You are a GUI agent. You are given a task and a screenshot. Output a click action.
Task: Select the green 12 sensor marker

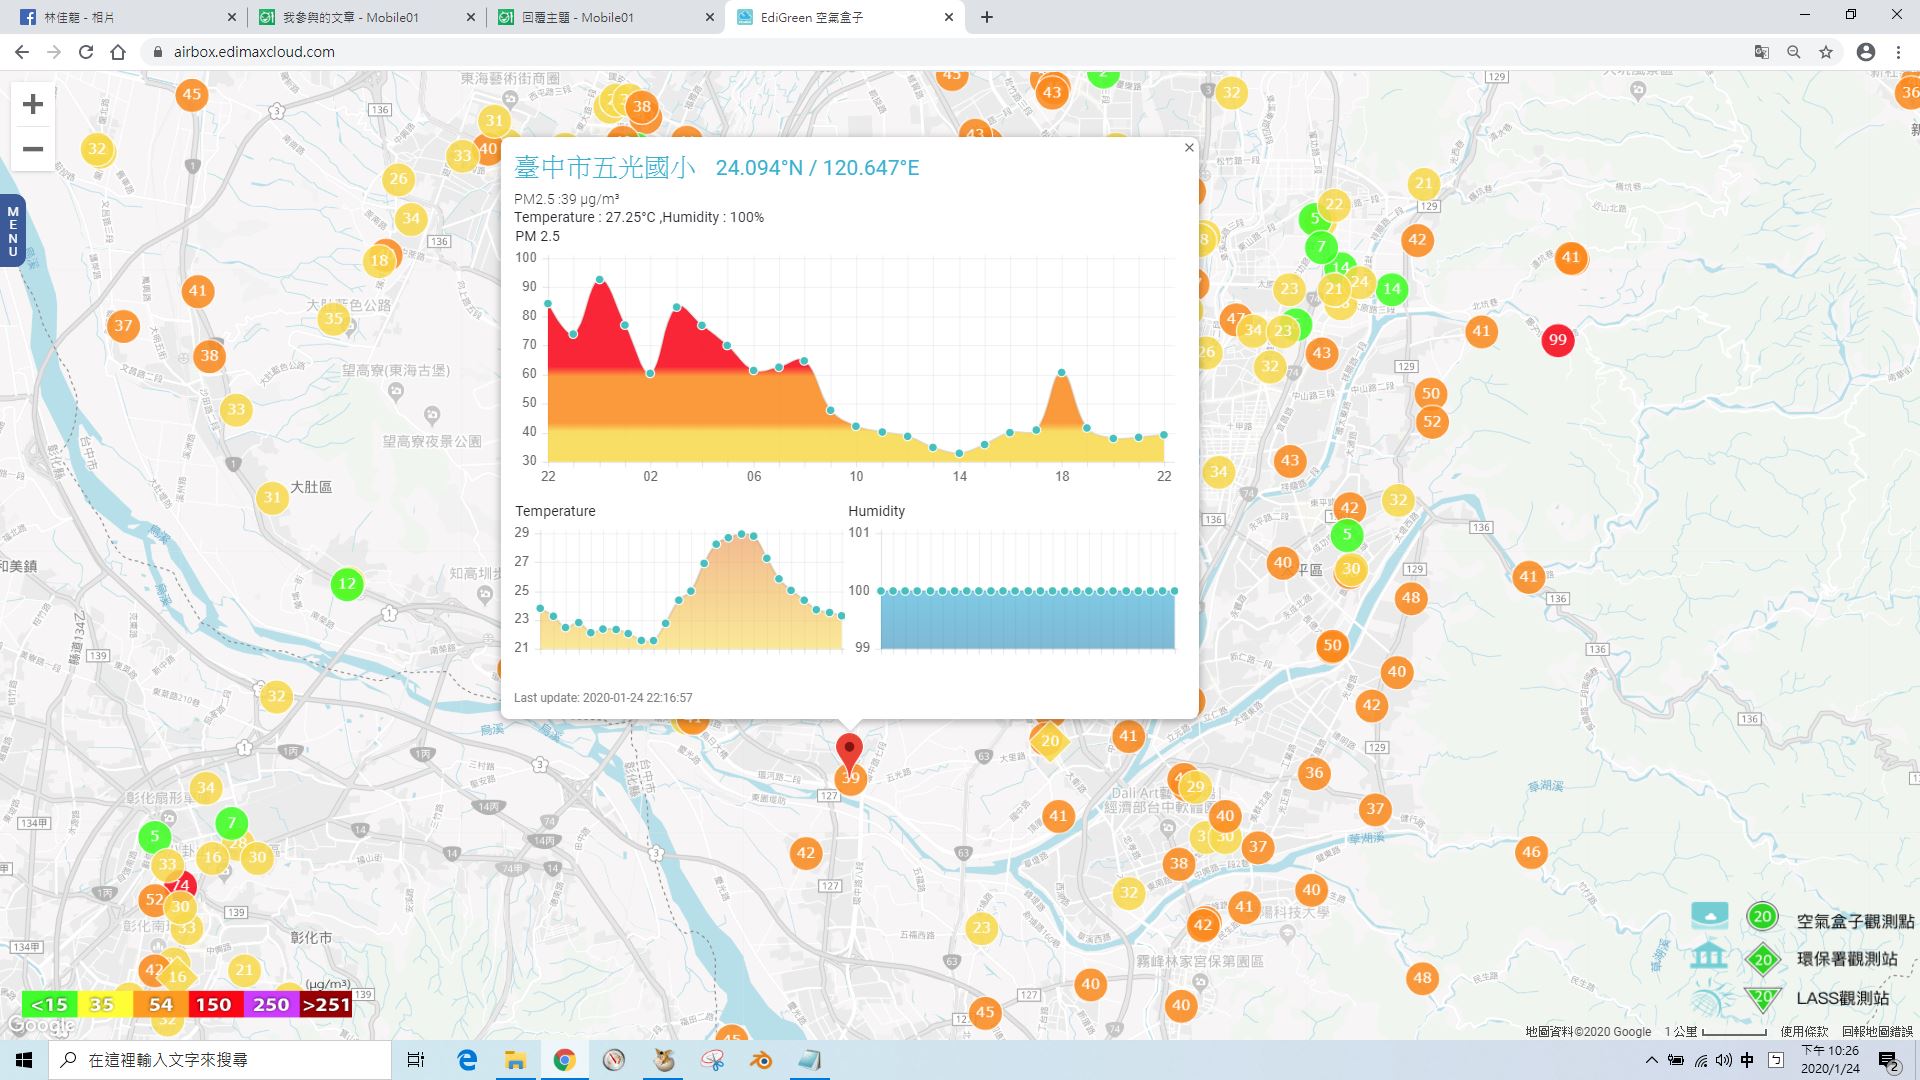click(x=347, y=584)
